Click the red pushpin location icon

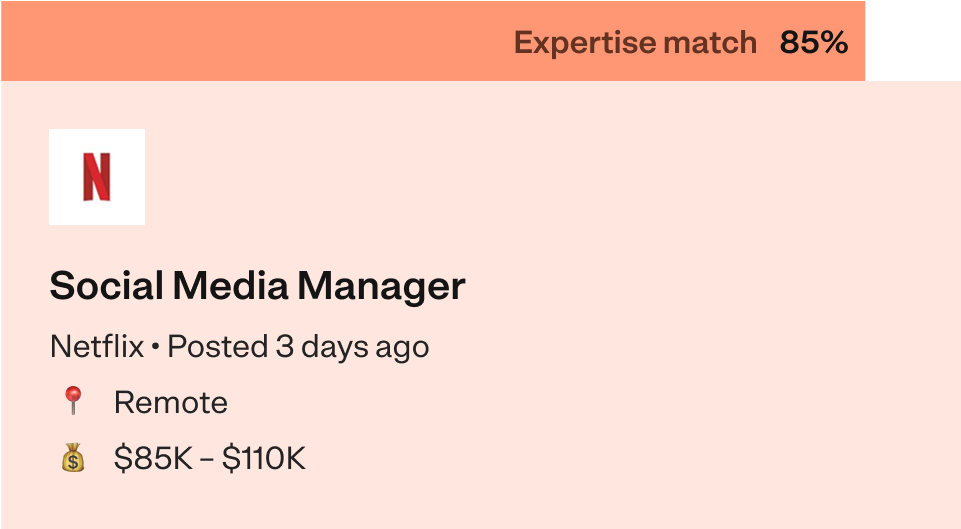point(73,401)
